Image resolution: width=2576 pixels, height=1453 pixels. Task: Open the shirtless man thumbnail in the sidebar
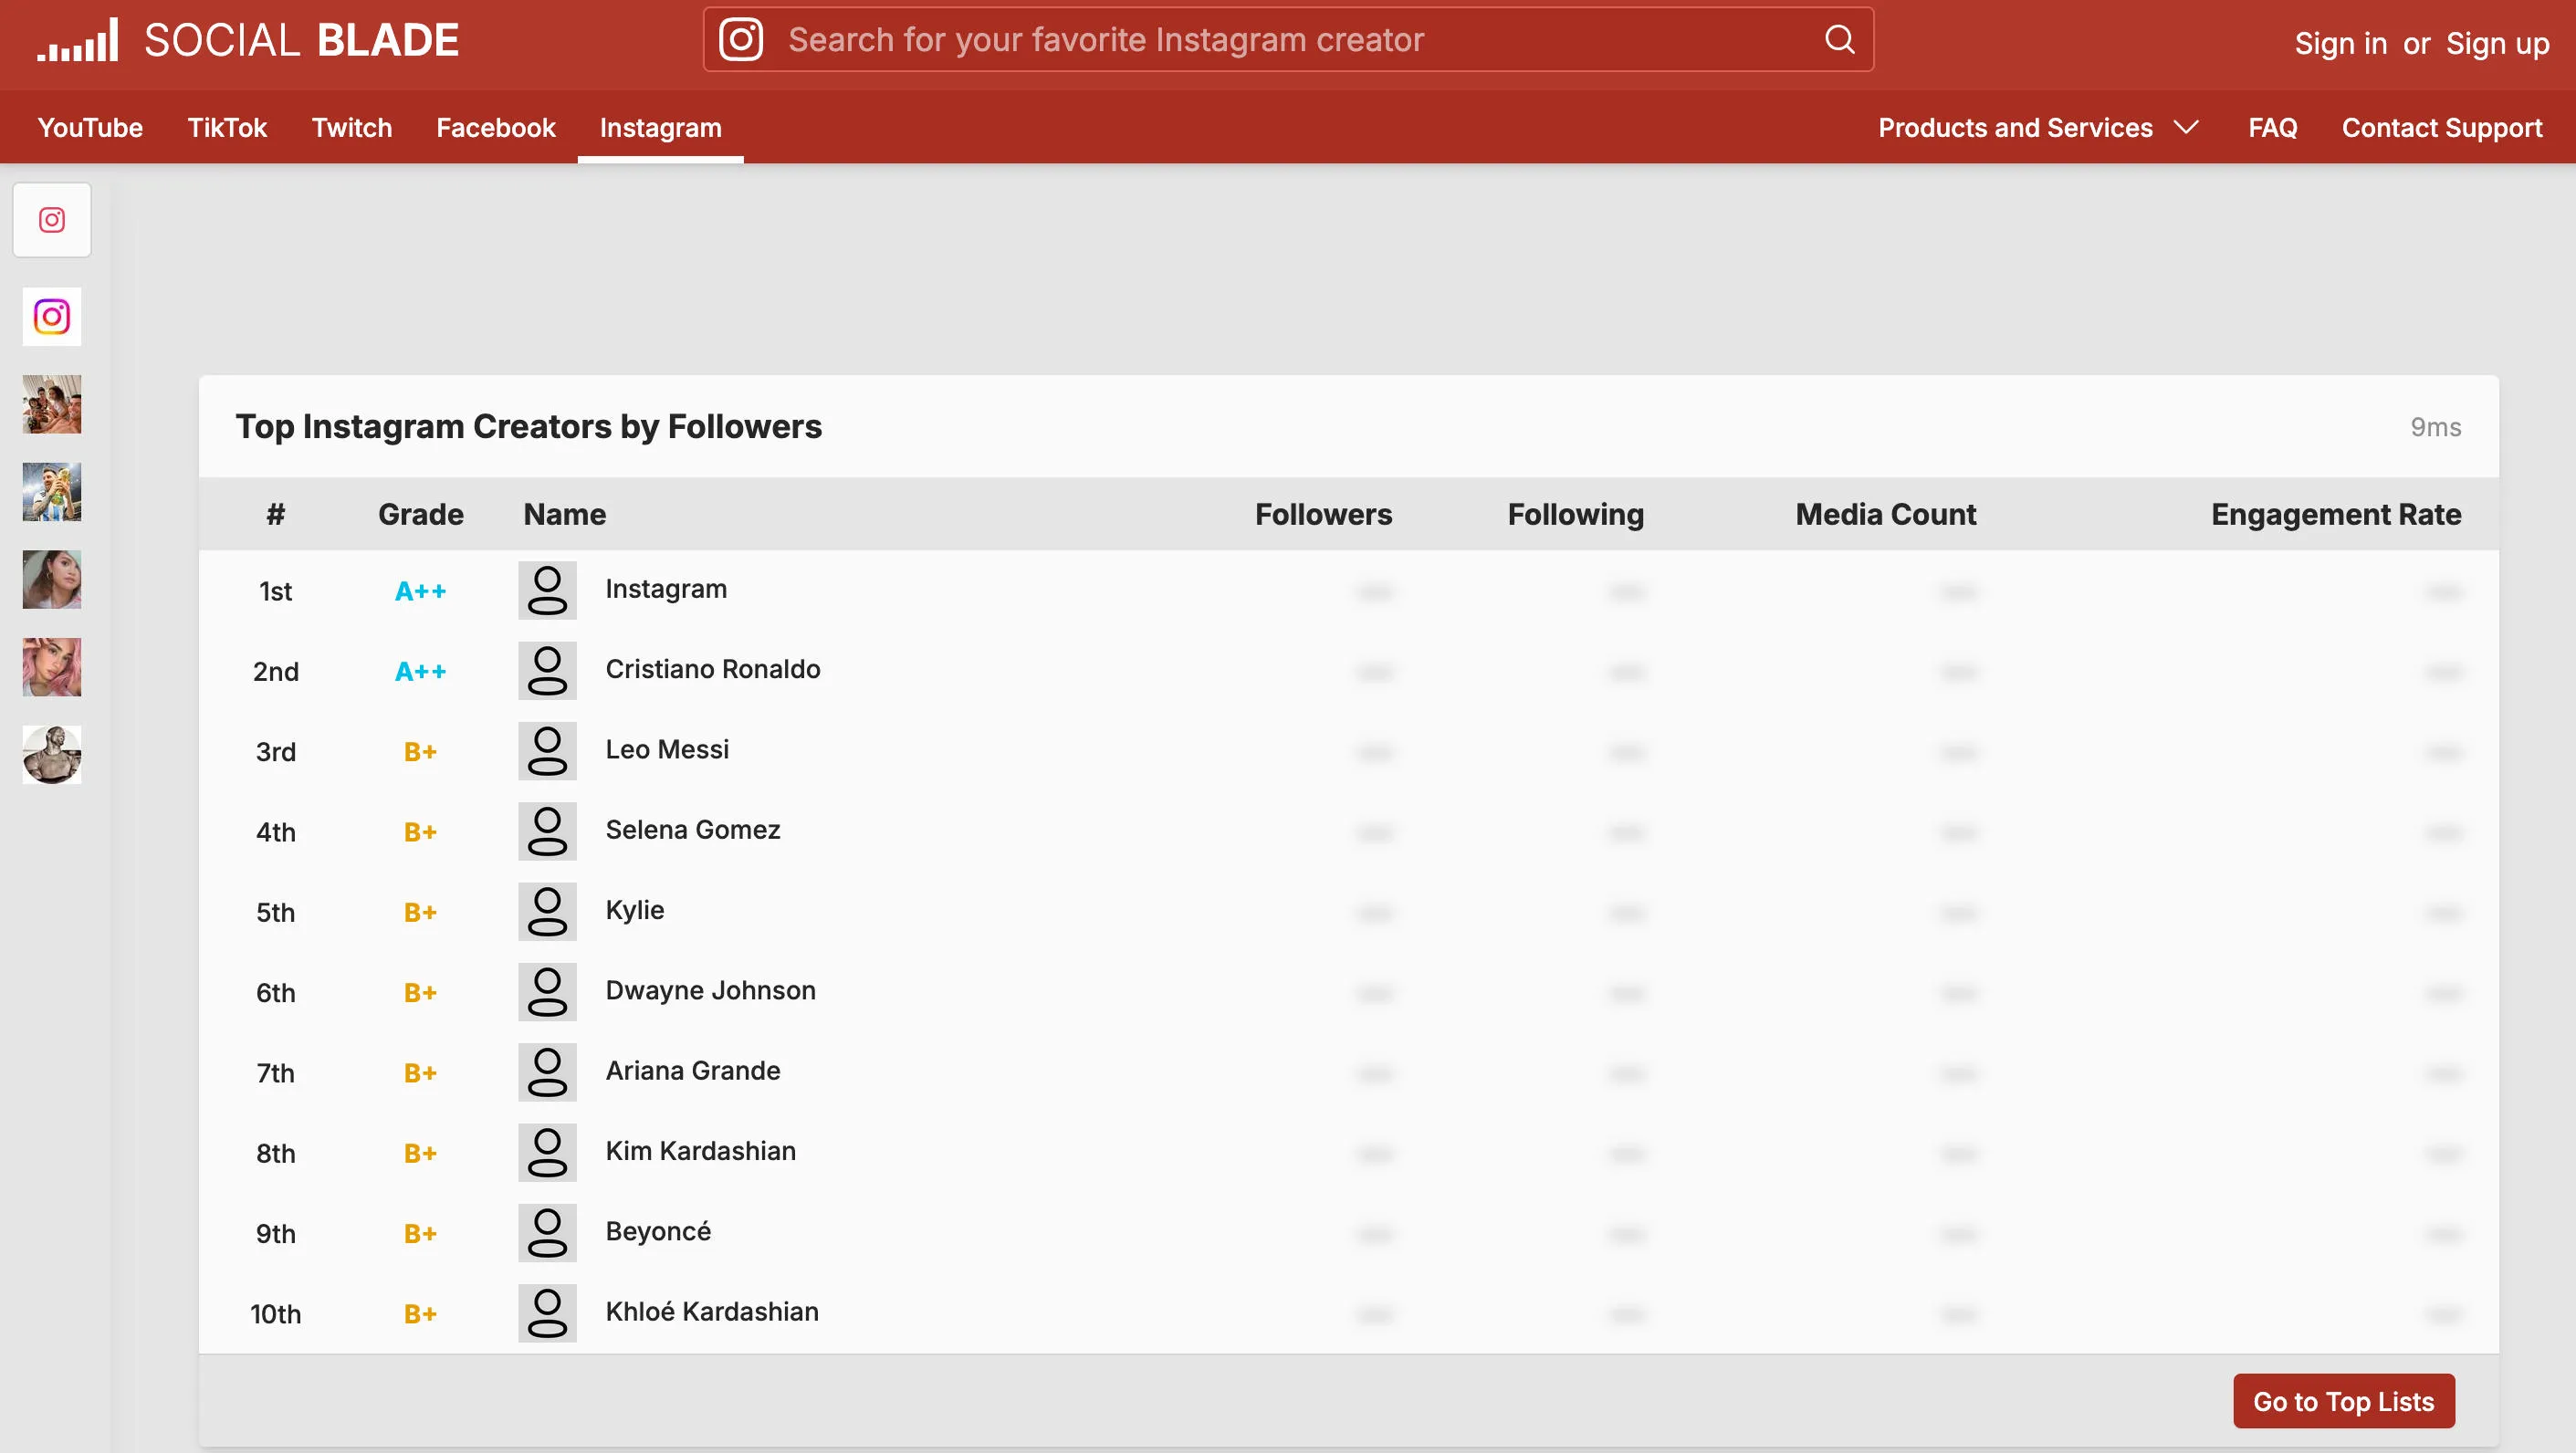tap(52, 754)
